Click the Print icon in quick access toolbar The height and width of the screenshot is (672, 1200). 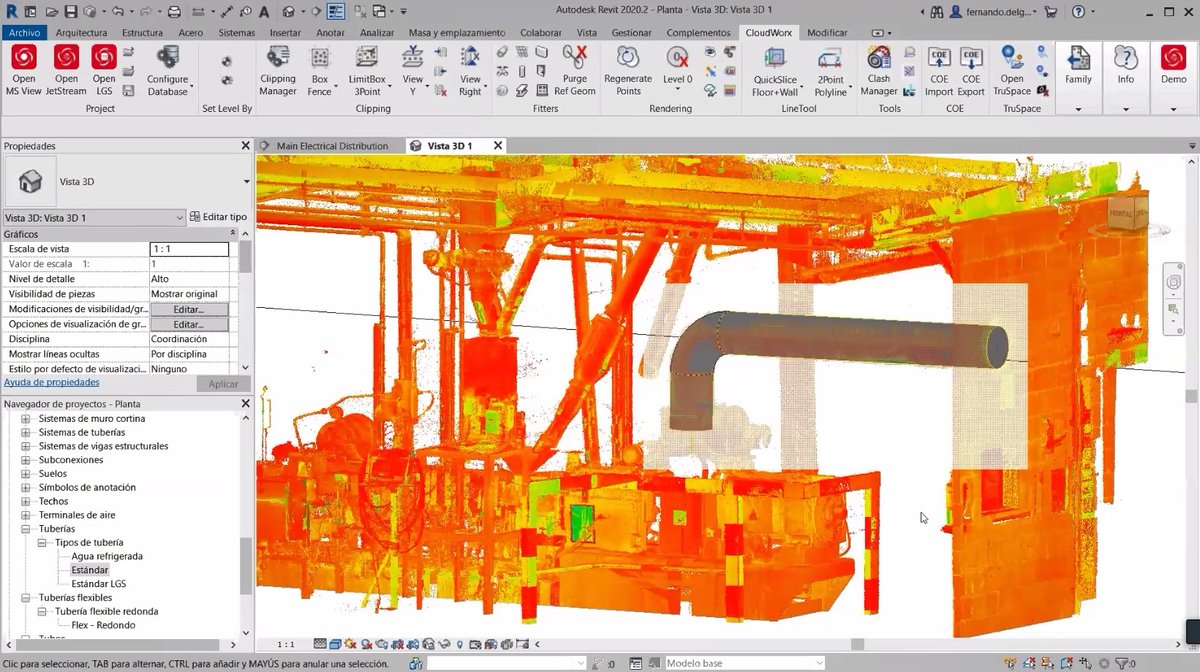(175, 12)
